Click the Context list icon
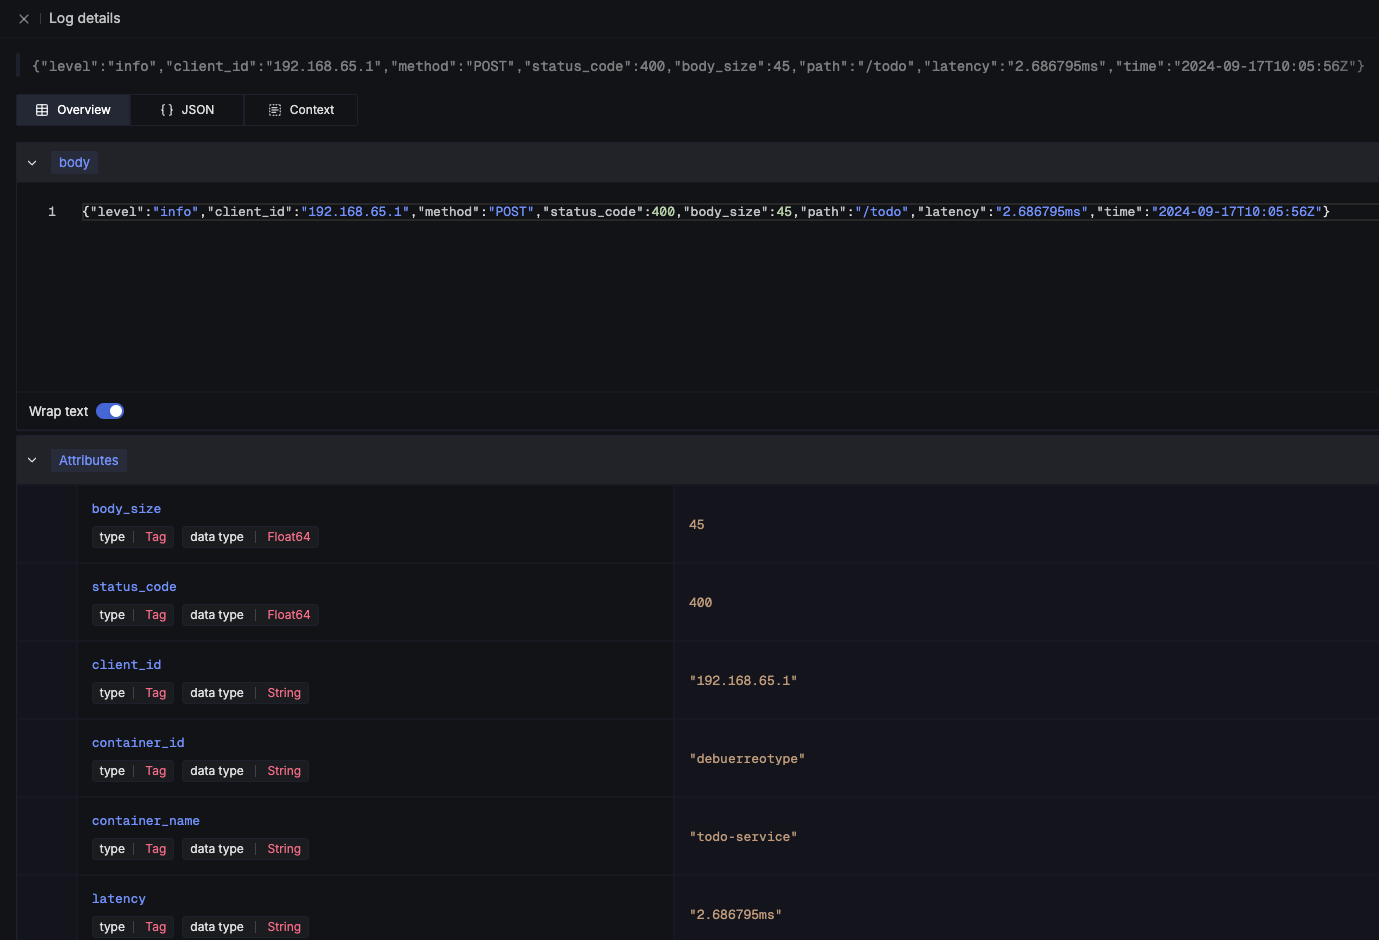 tap(275, 110)
